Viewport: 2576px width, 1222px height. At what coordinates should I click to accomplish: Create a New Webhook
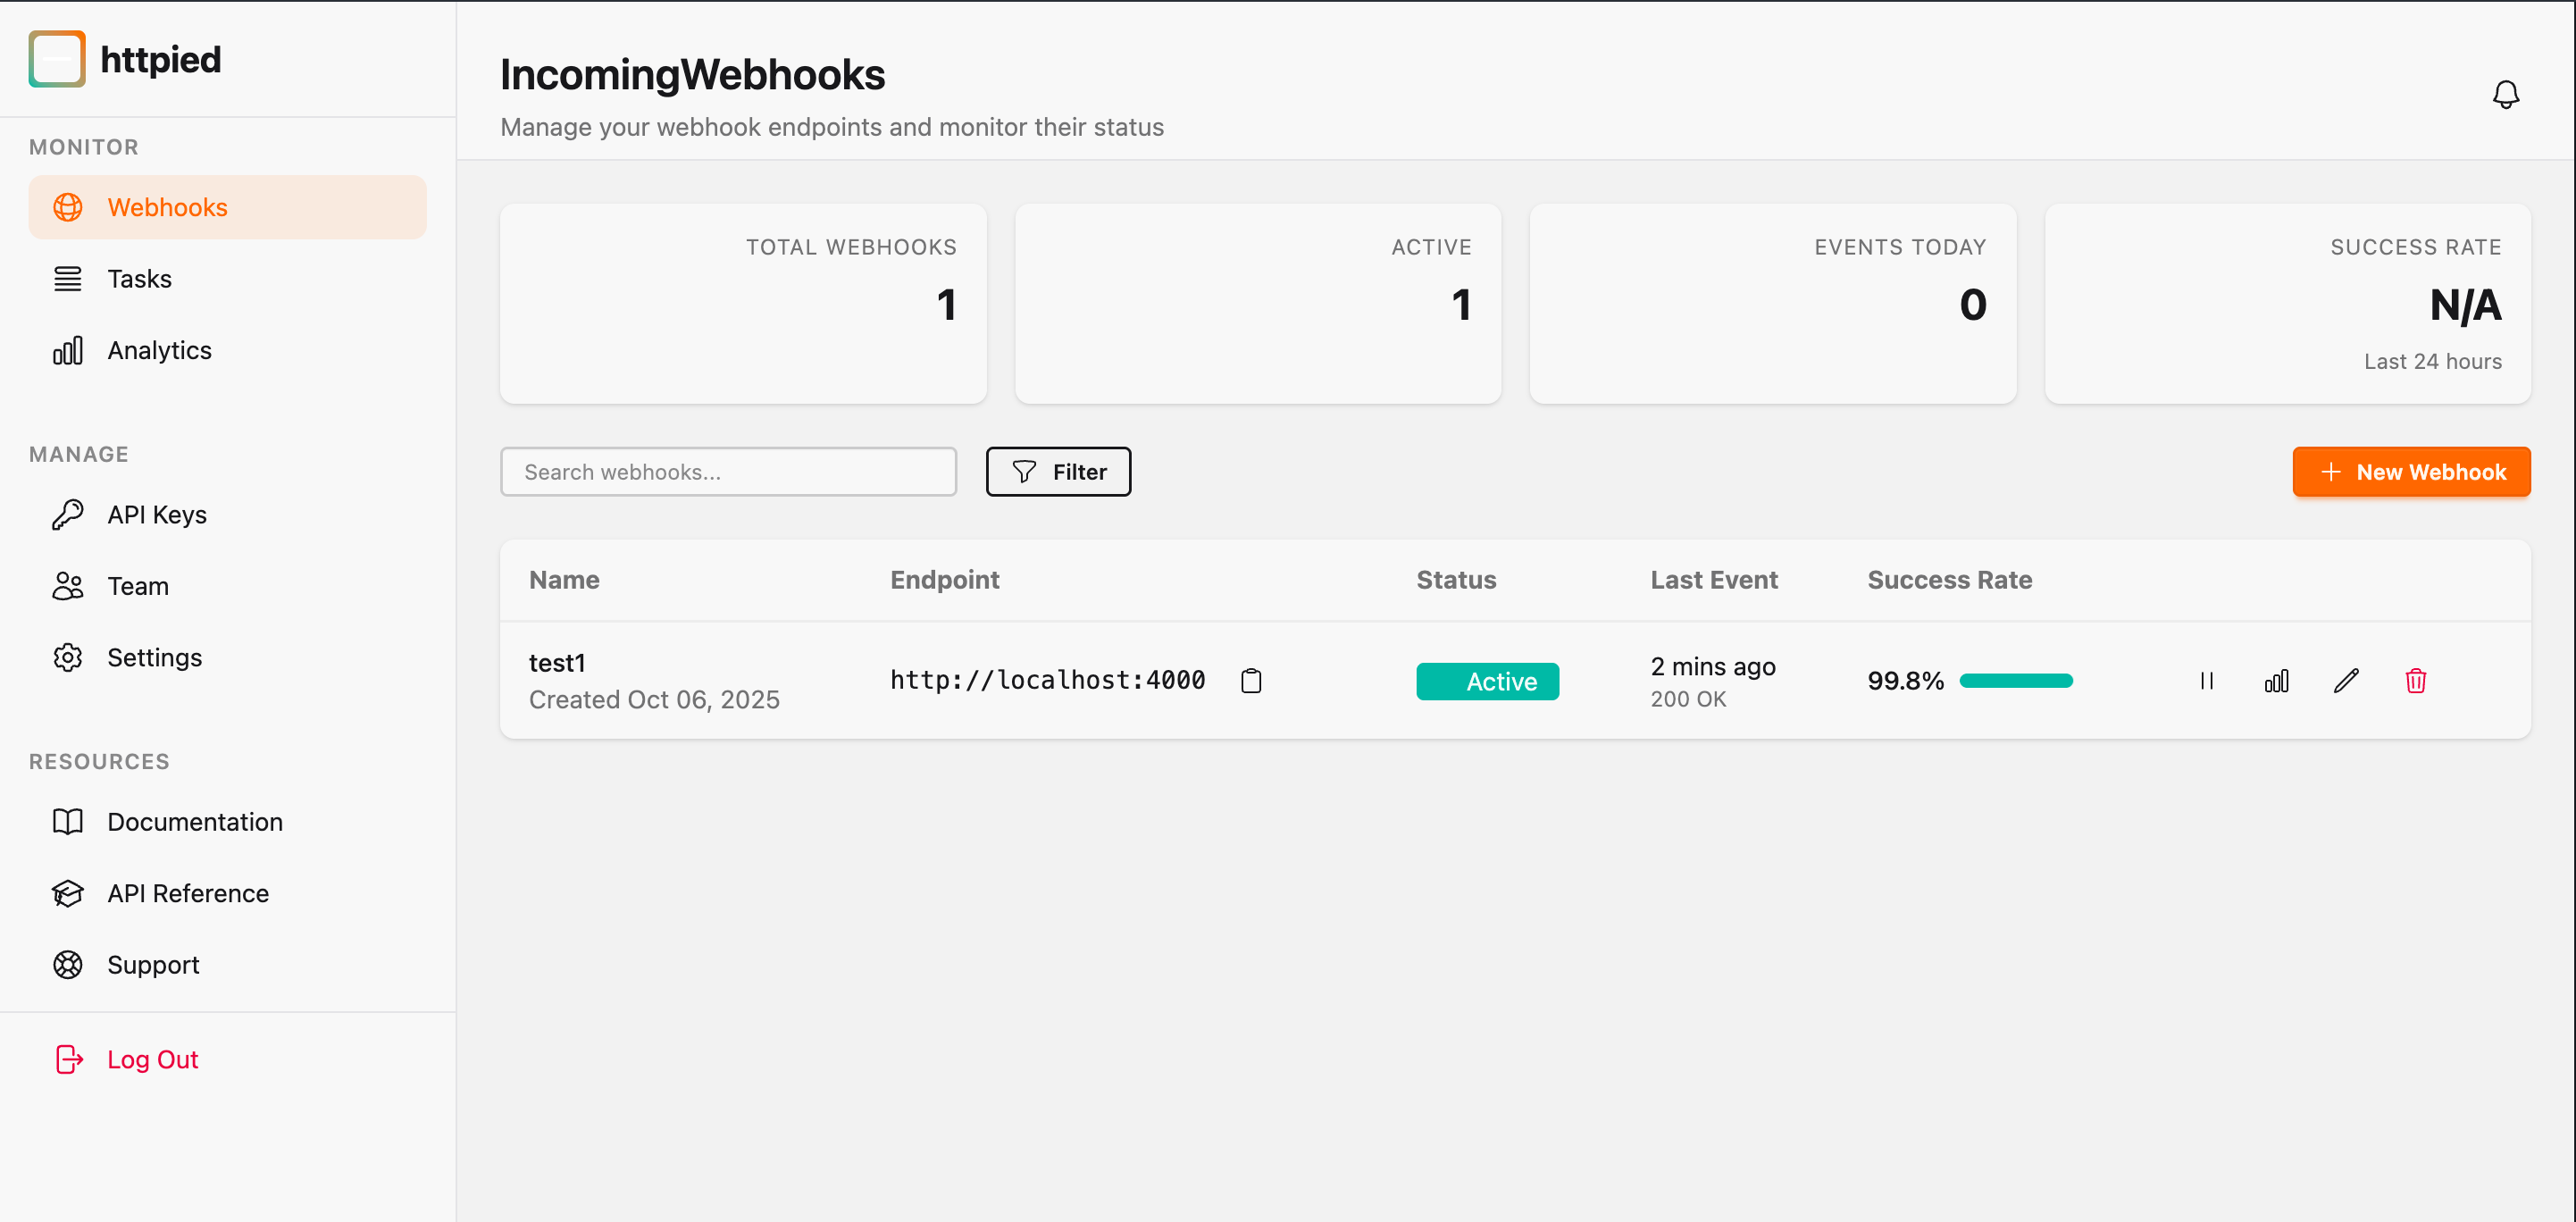pos(2411,471)
